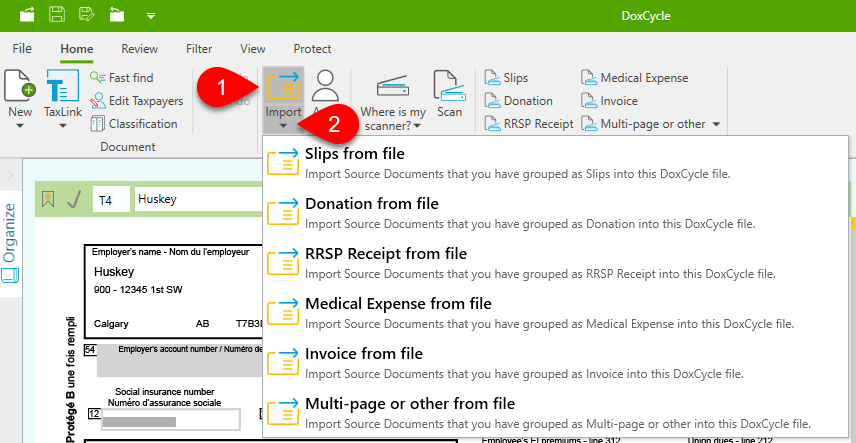Open the Organize side panel tab
856x443 pixels.
point(10,243)
